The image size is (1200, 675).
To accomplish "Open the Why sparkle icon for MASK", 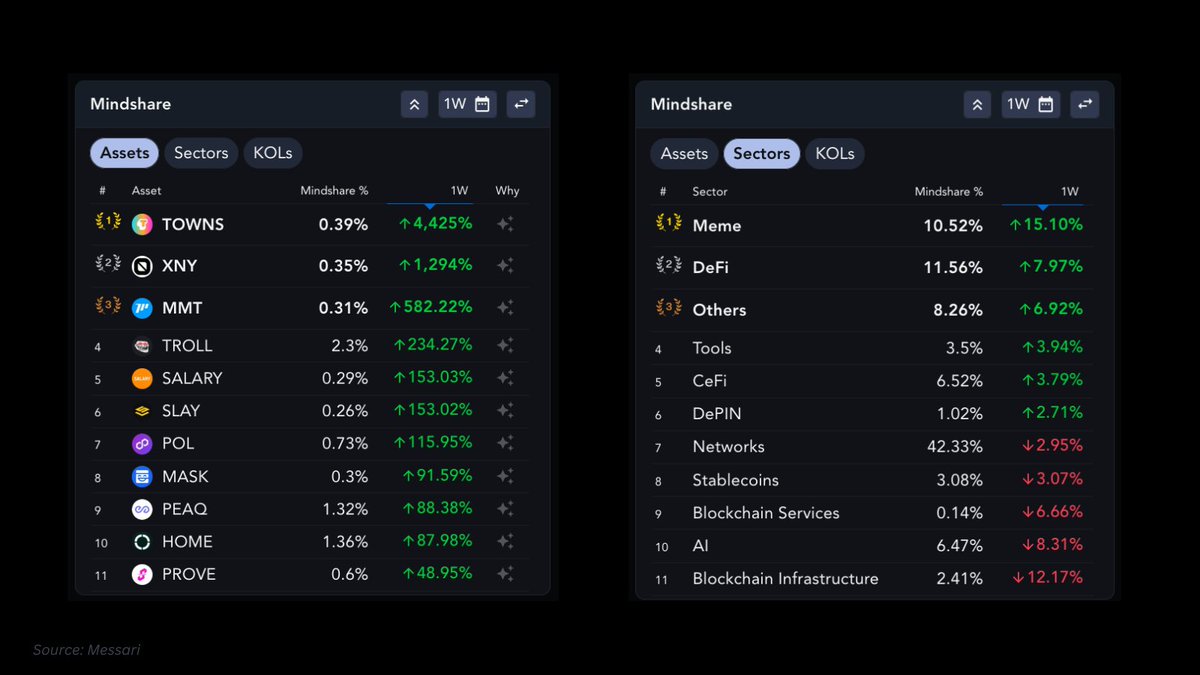I will coord(506,476).
